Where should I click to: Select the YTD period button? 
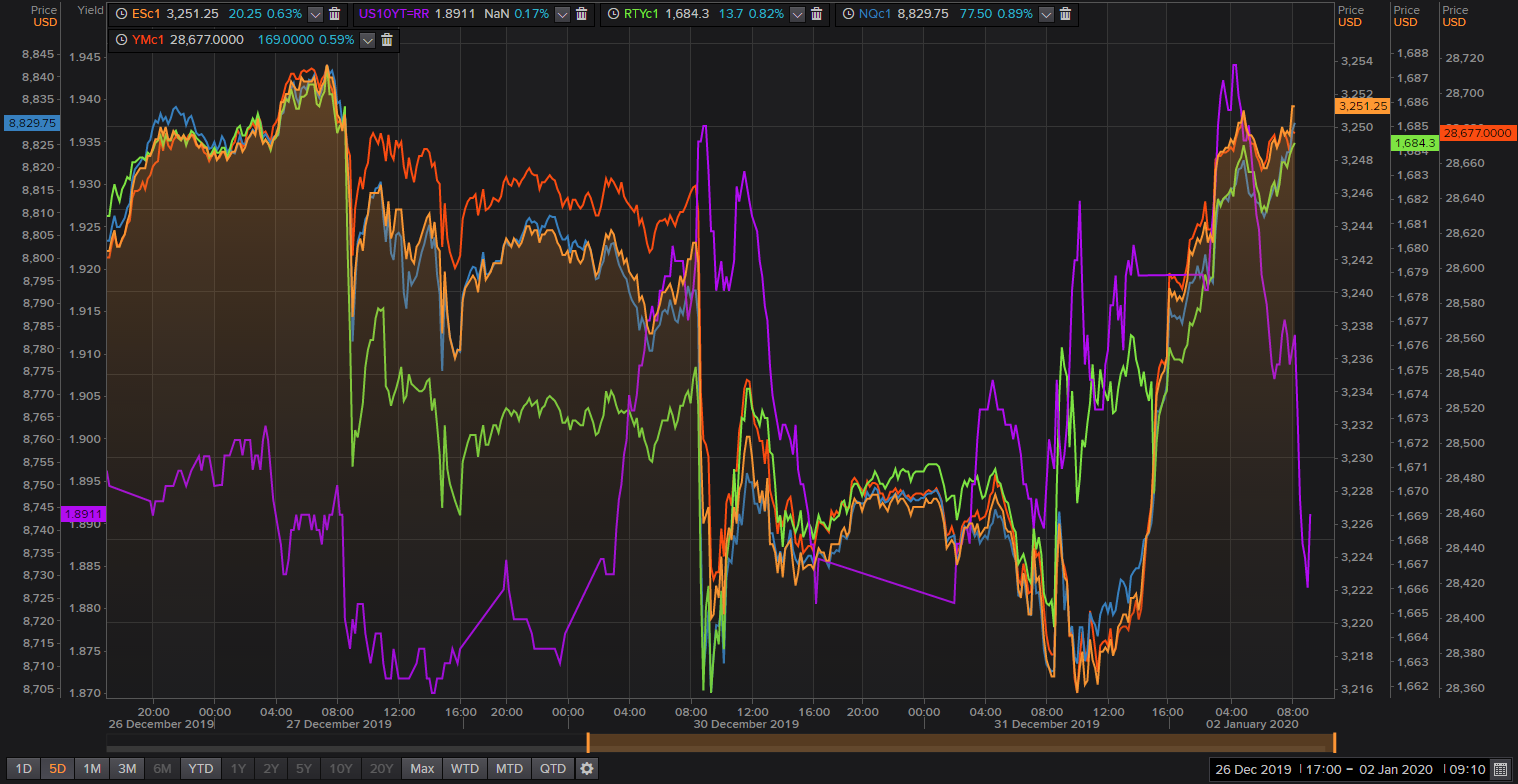coord(201,768)
